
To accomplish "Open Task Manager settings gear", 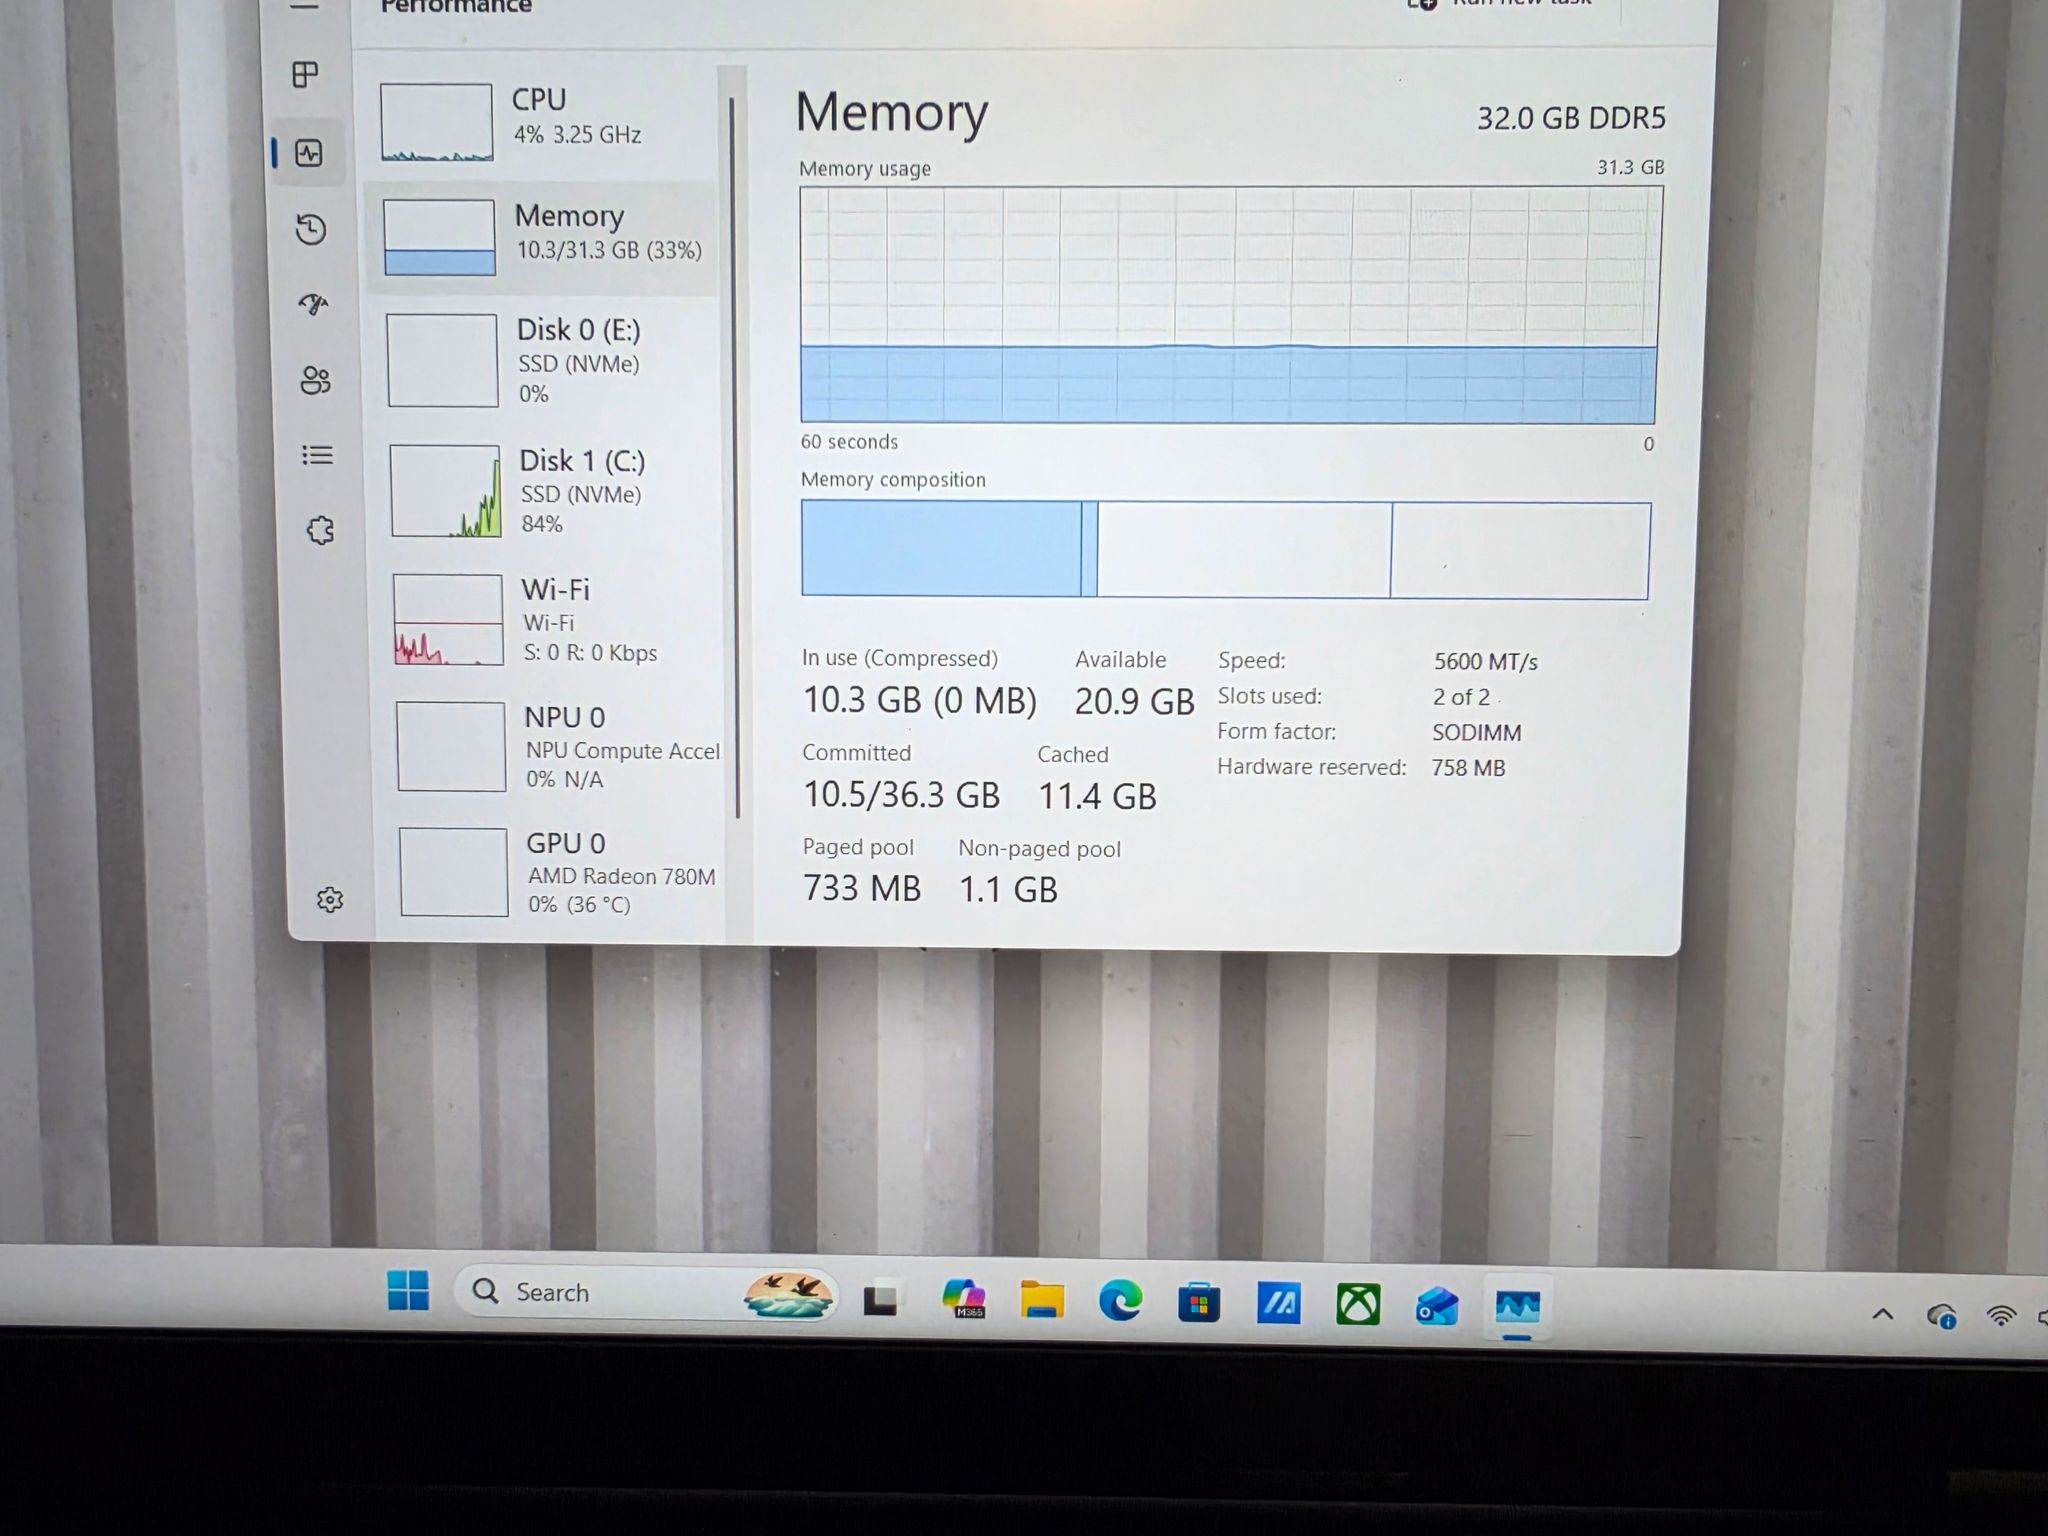I will [x=330, y=900].
